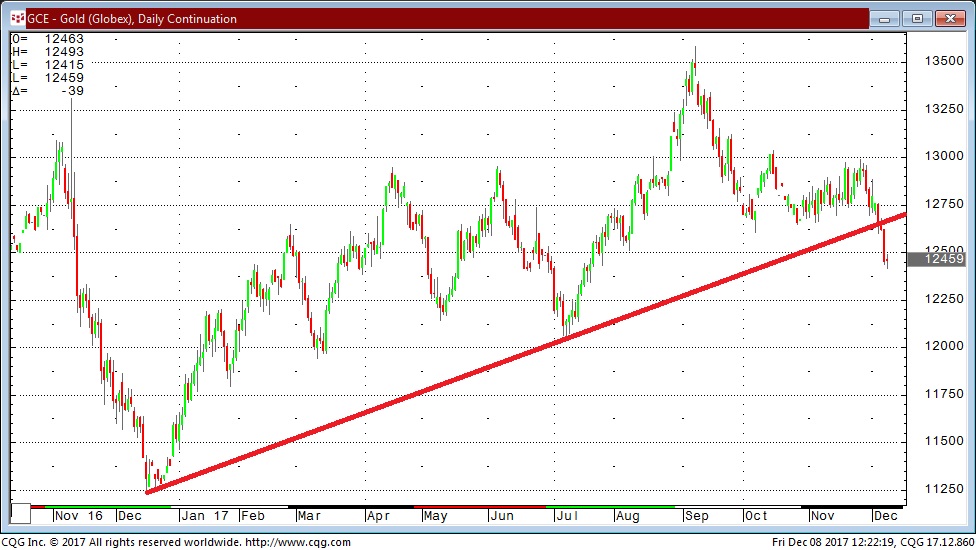The image size is (976, 550).
Task: Click the 13500 price axis label
Action: tap(944, 61)
